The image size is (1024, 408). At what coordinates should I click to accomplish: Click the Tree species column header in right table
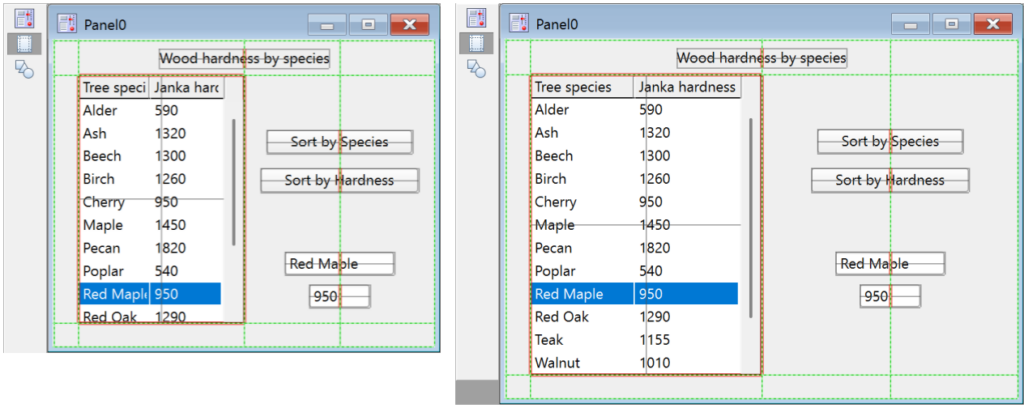582,87
